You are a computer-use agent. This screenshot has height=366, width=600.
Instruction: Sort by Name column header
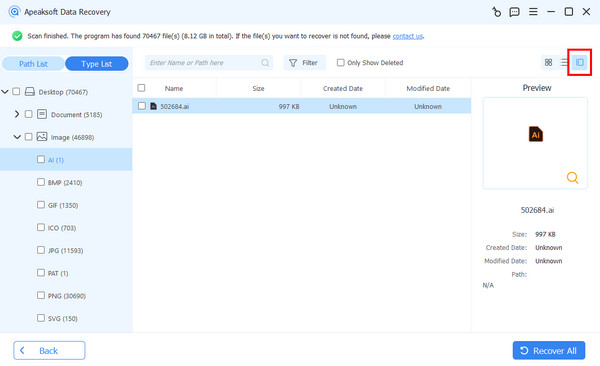pyautogui.click(x=174, y=88)
